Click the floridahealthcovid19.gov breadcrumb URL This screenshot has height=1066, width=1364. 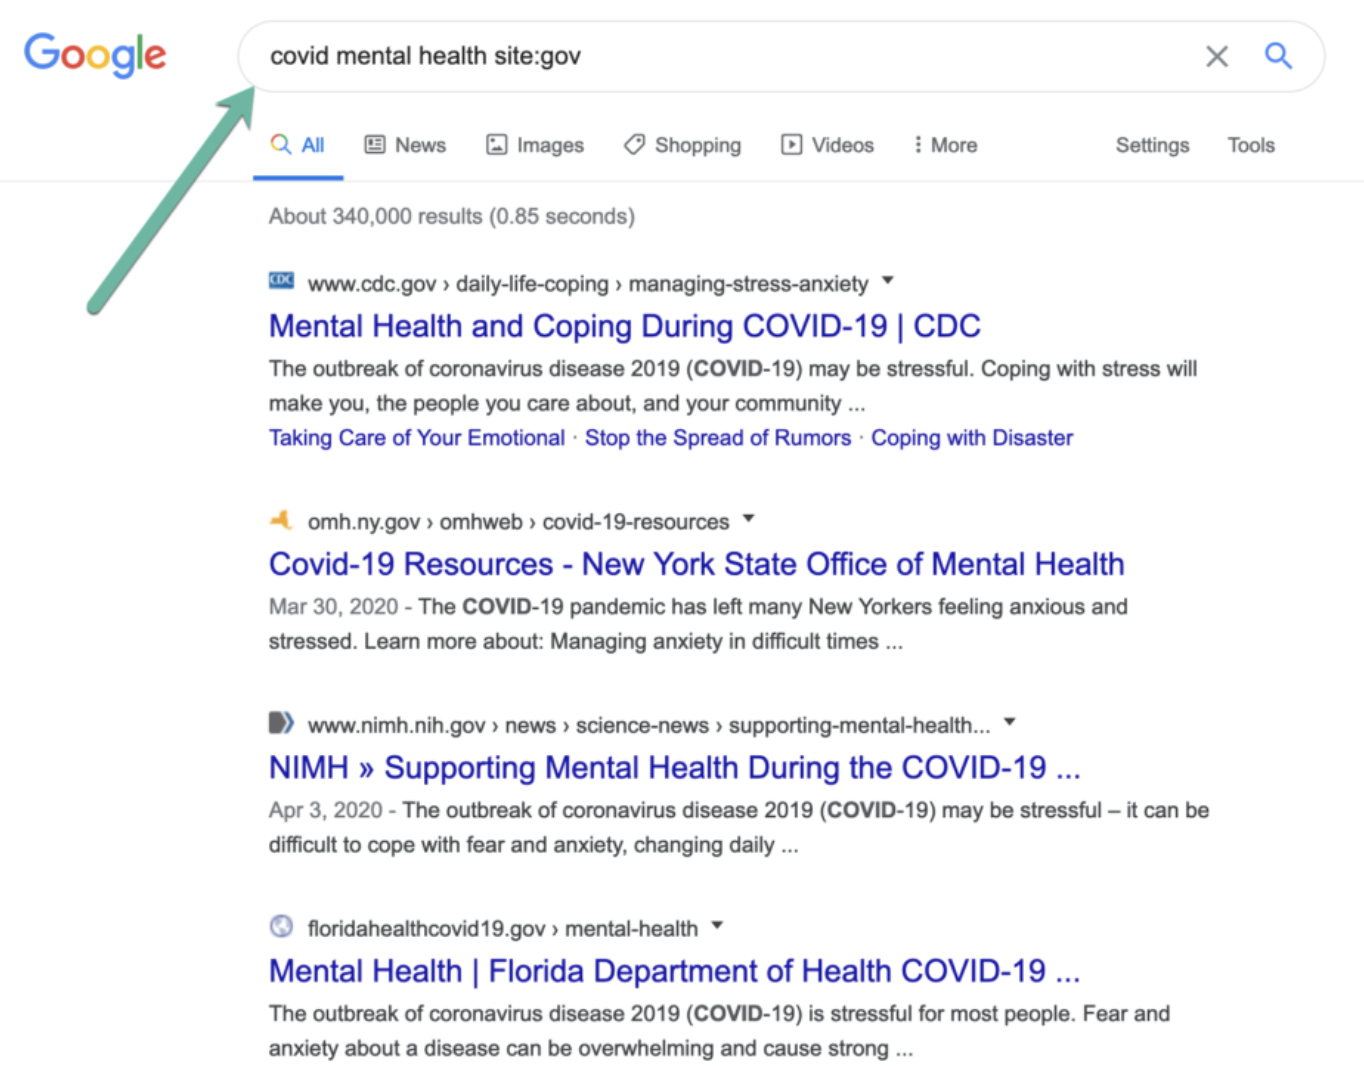tap(502, 929)
